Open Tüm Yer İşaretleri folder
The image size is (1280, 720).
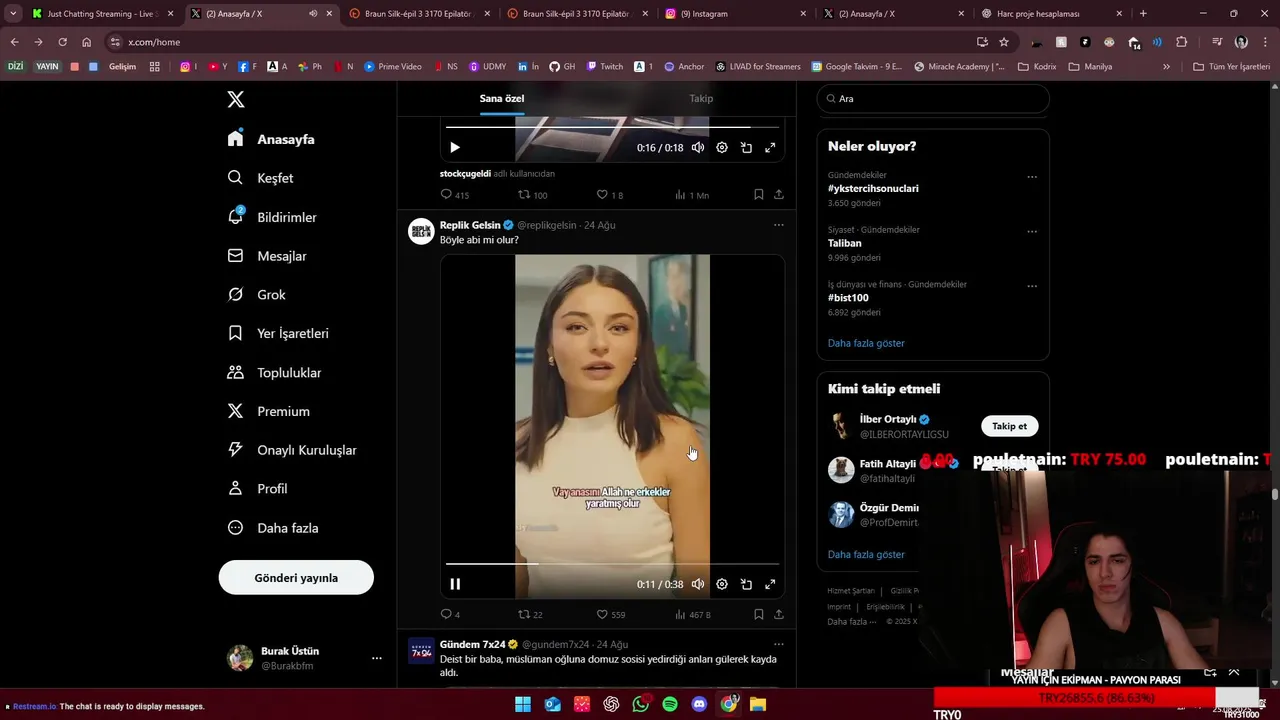tap(1231, 67)
